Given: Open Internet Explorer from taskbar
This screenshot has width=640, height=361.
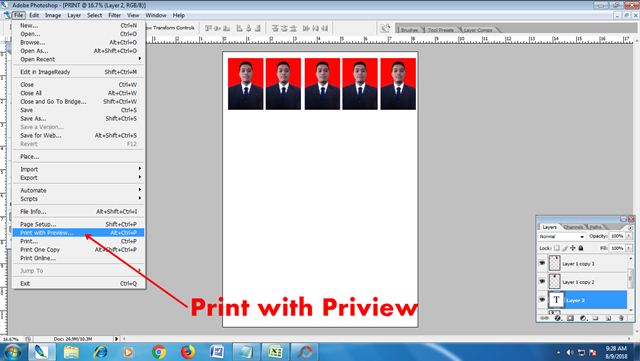Looking at the screenshot, I should coord(100,352).
